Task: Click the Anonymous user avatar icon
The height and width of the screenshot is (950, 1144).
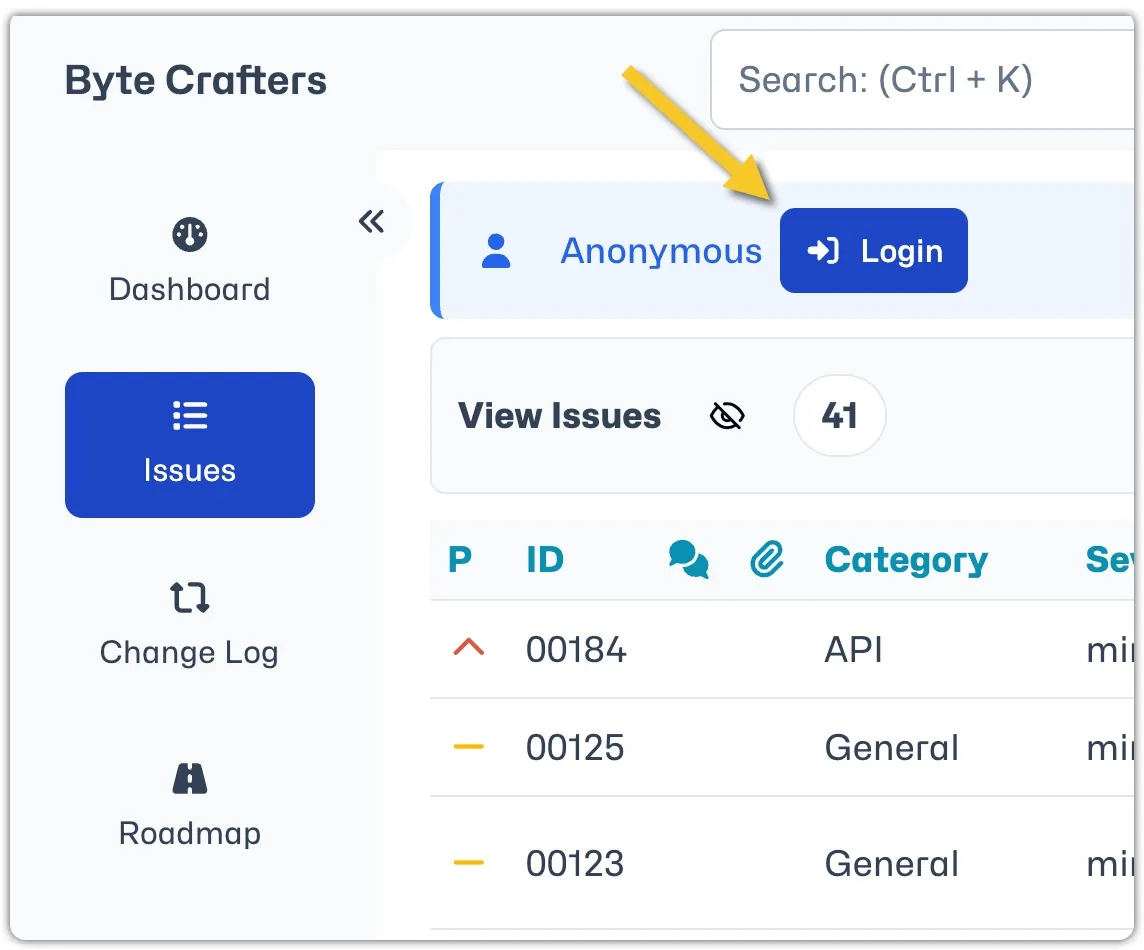Action: tap(496, 251)
